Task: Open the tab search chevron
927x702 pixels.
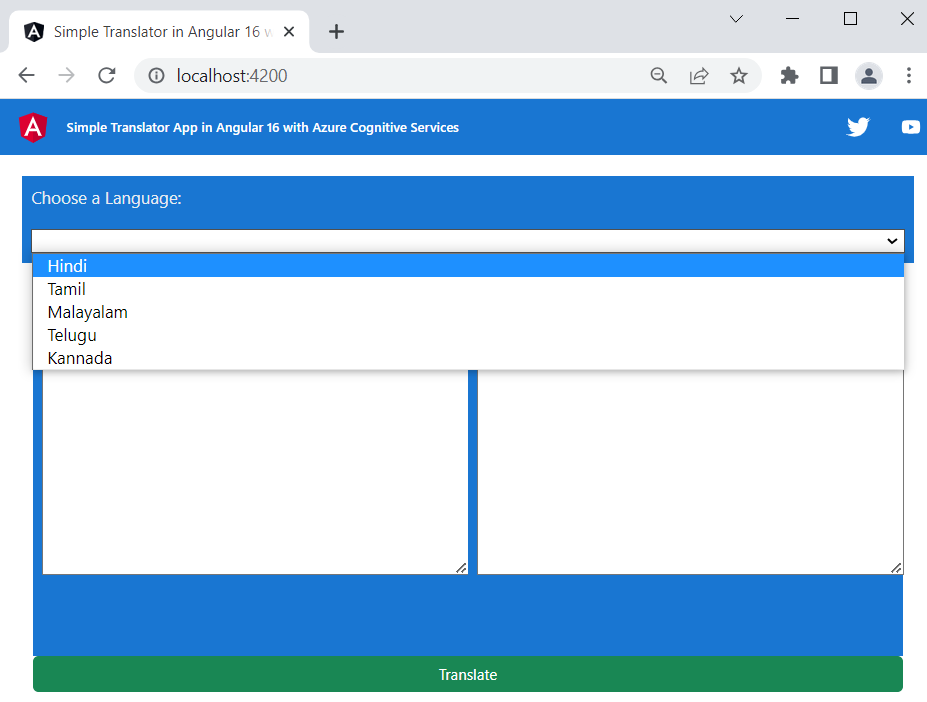Action: 736,19
